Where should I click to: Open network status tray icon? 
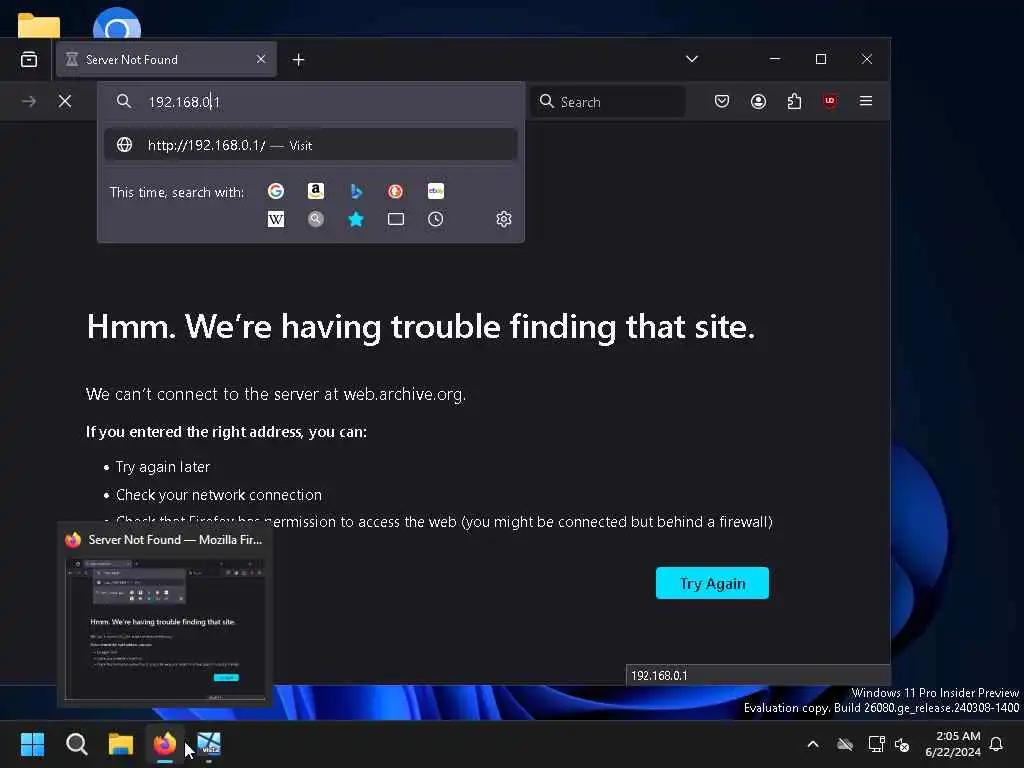876,744
